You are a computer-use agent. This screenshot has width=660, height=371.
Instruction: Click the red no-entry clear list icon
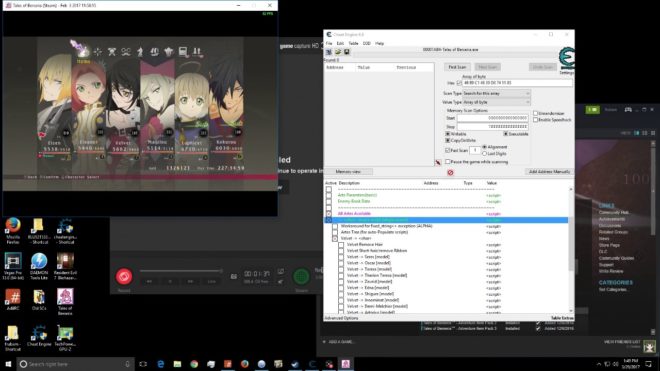450,172
